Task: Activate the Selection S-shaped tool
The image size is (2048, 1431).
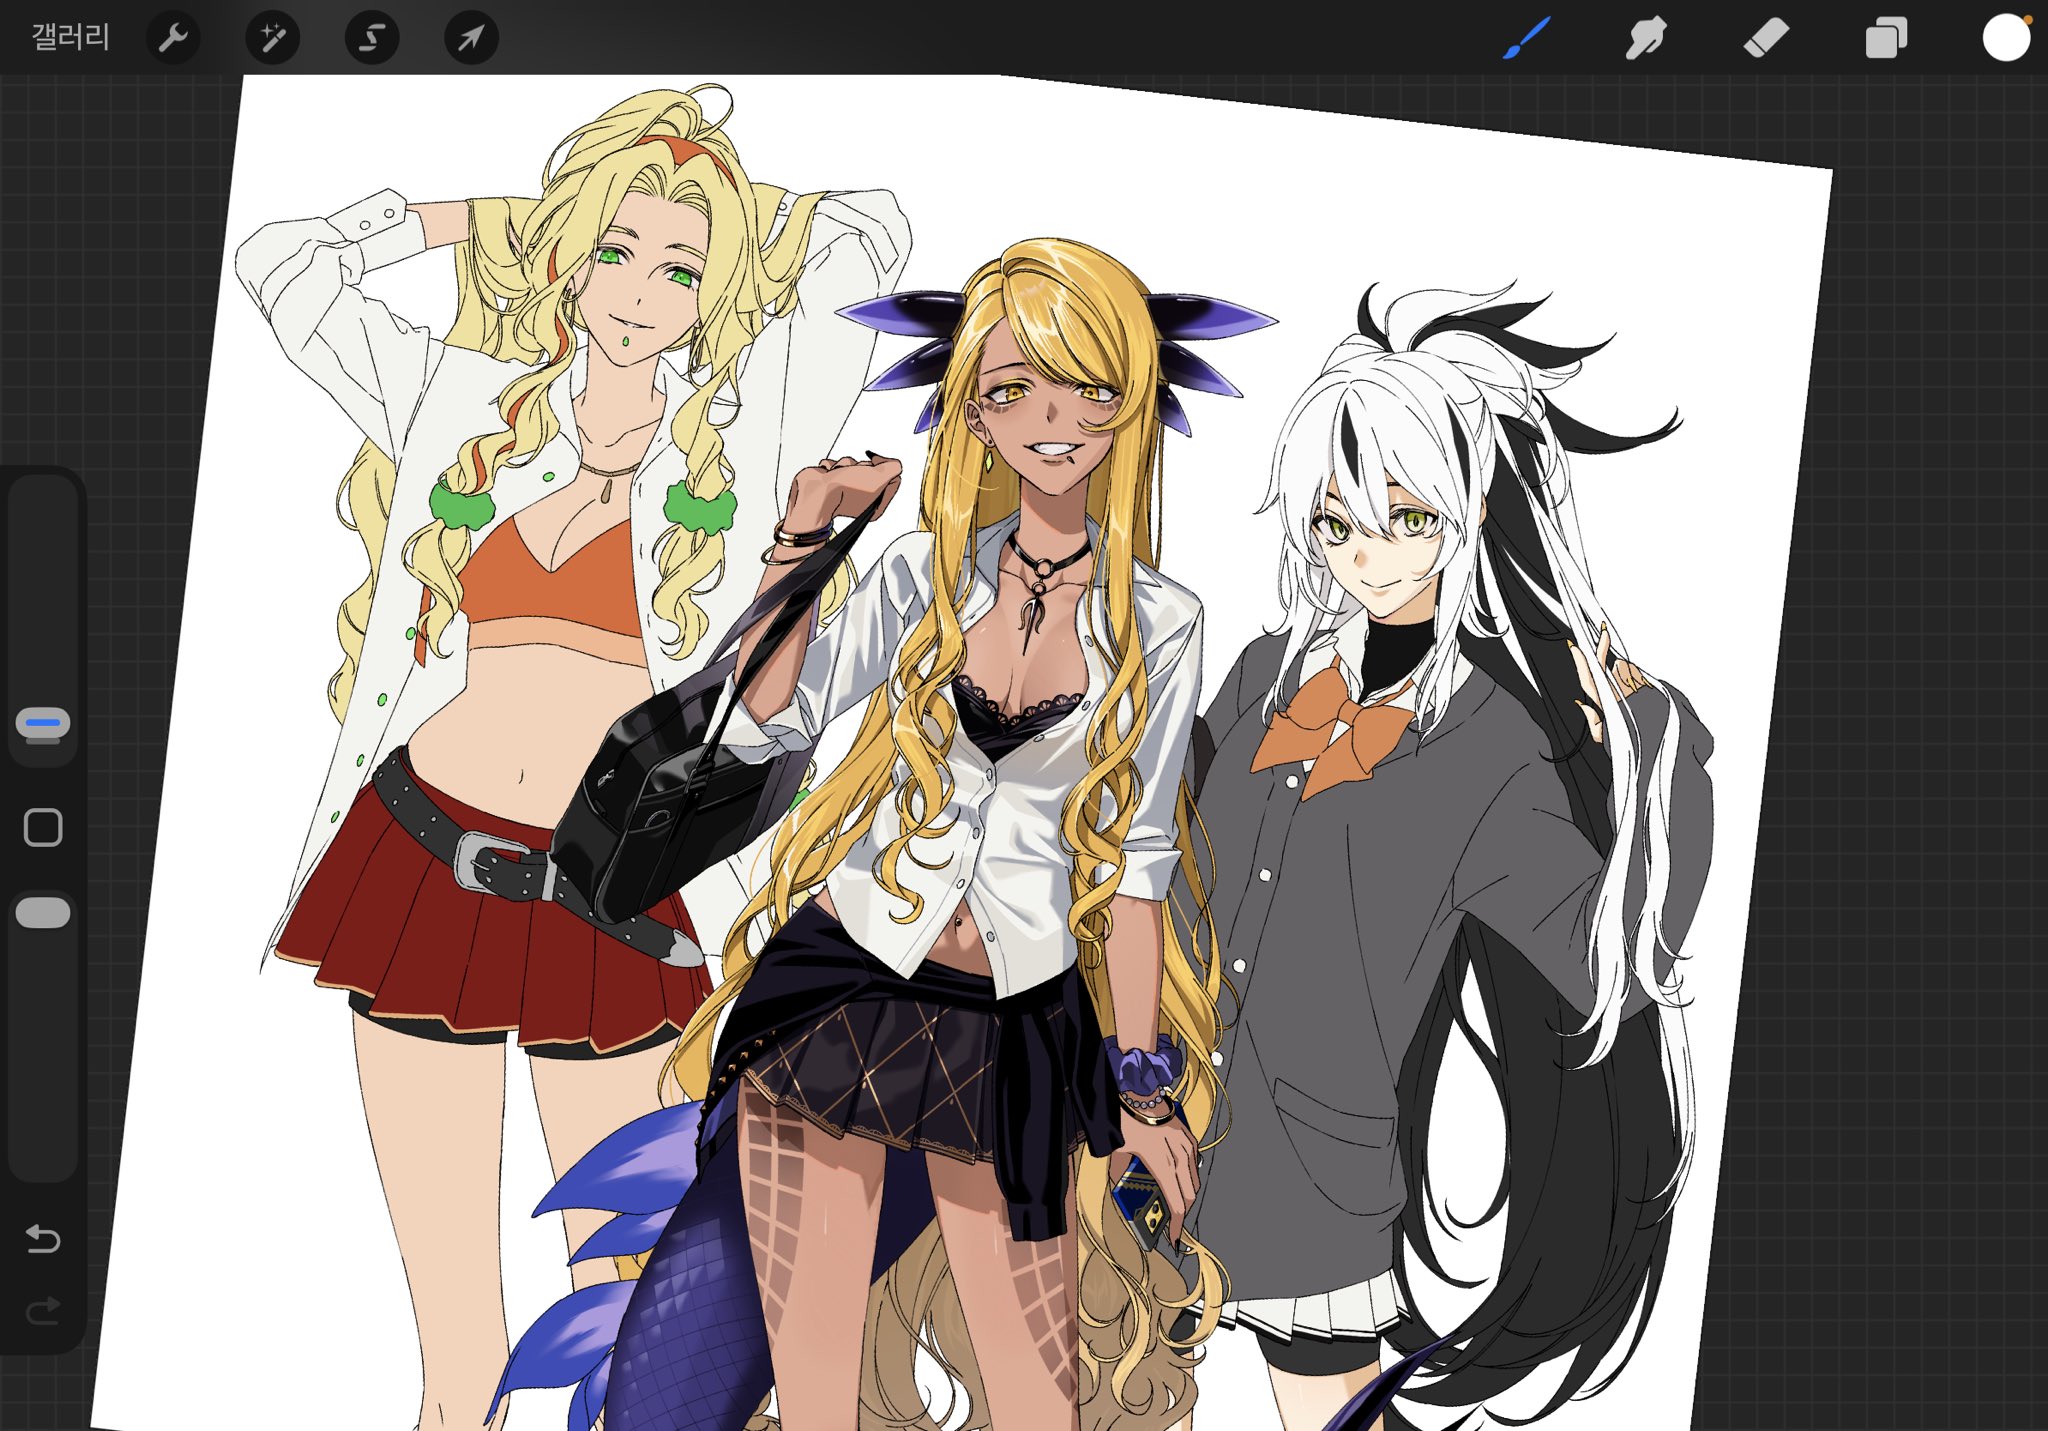Action: tap(371, 38)
